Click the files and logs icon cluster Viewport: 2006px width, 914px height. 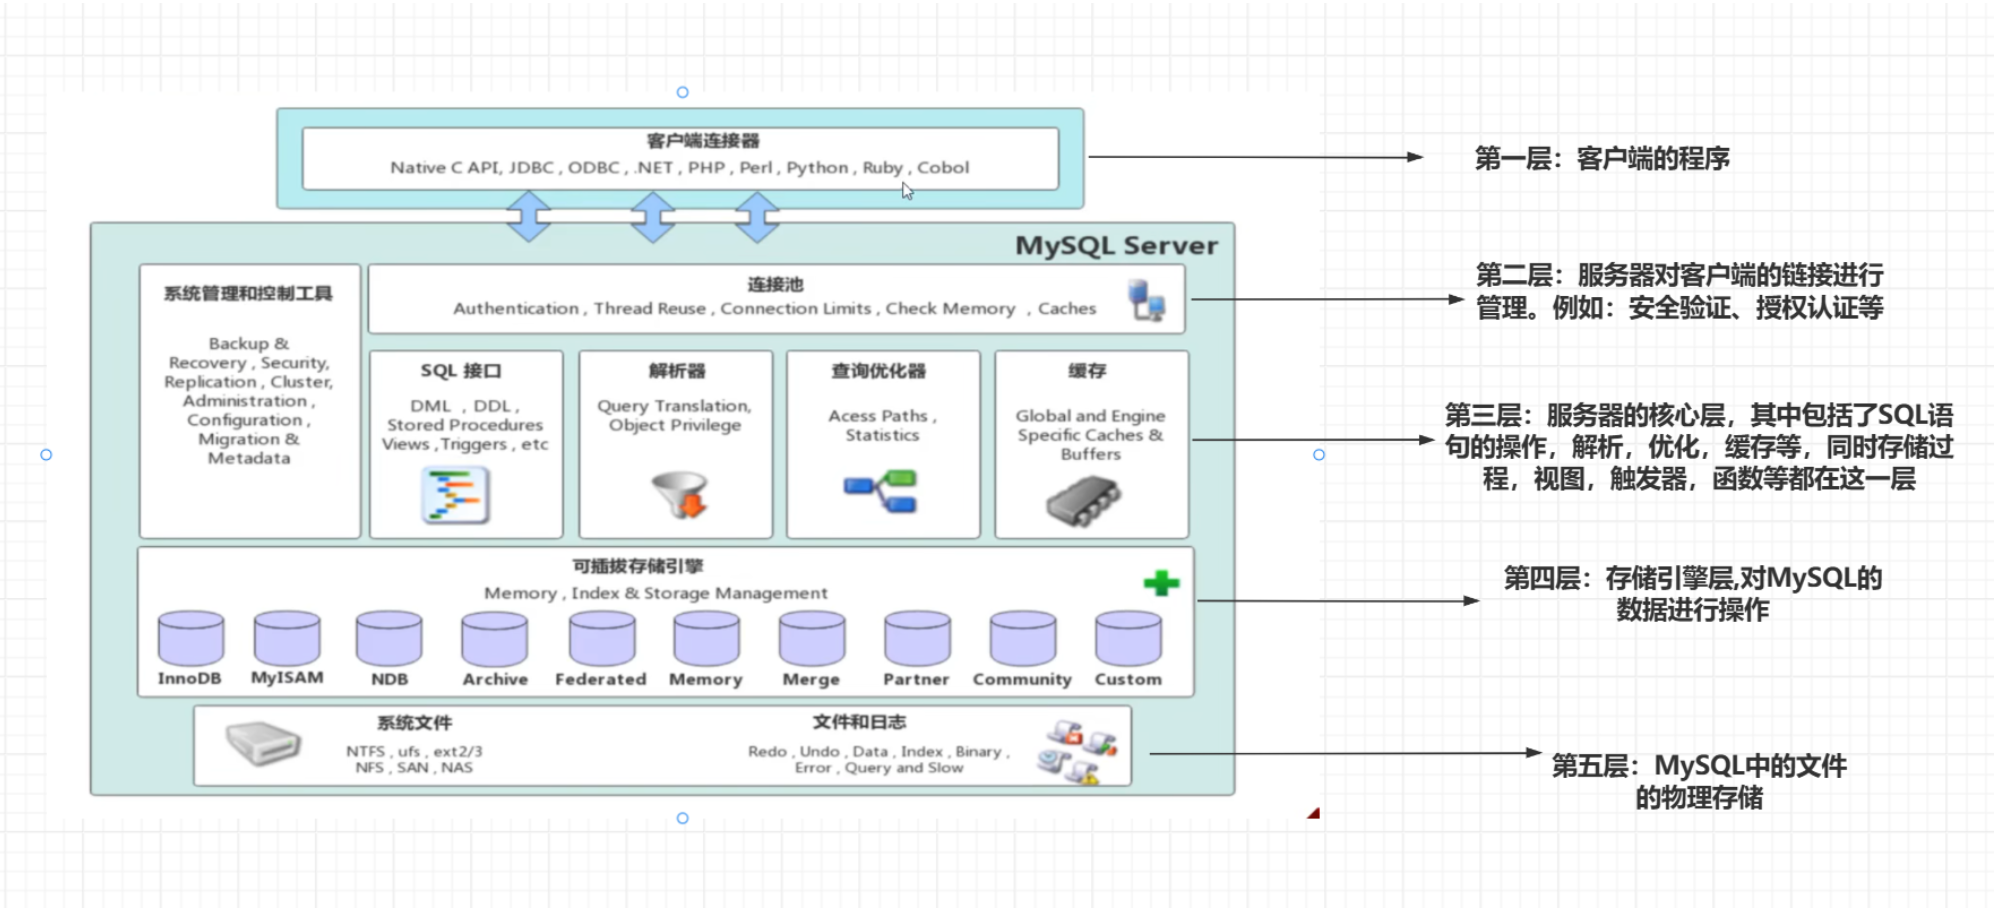pyautogui.click(x=1076, y=752)
